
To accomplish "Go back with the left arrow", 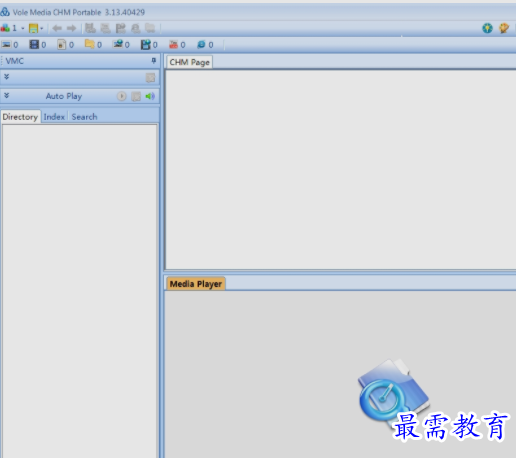I will click(x=57, y=28).
